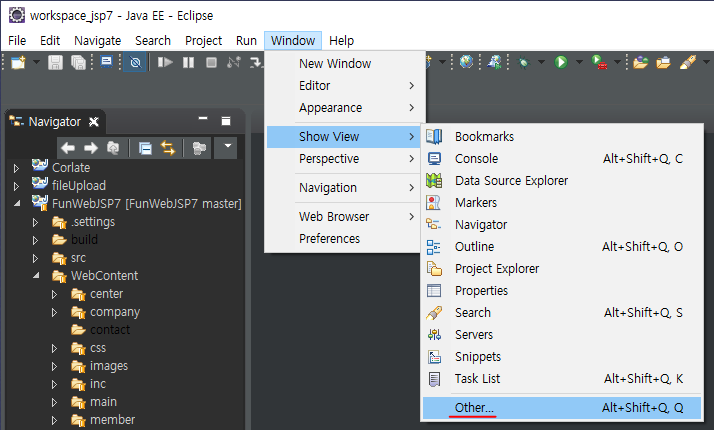The width and height of the screenshot is (714, 430).
Task: Select Data Source Explorer view
Action: coord(562,180)
